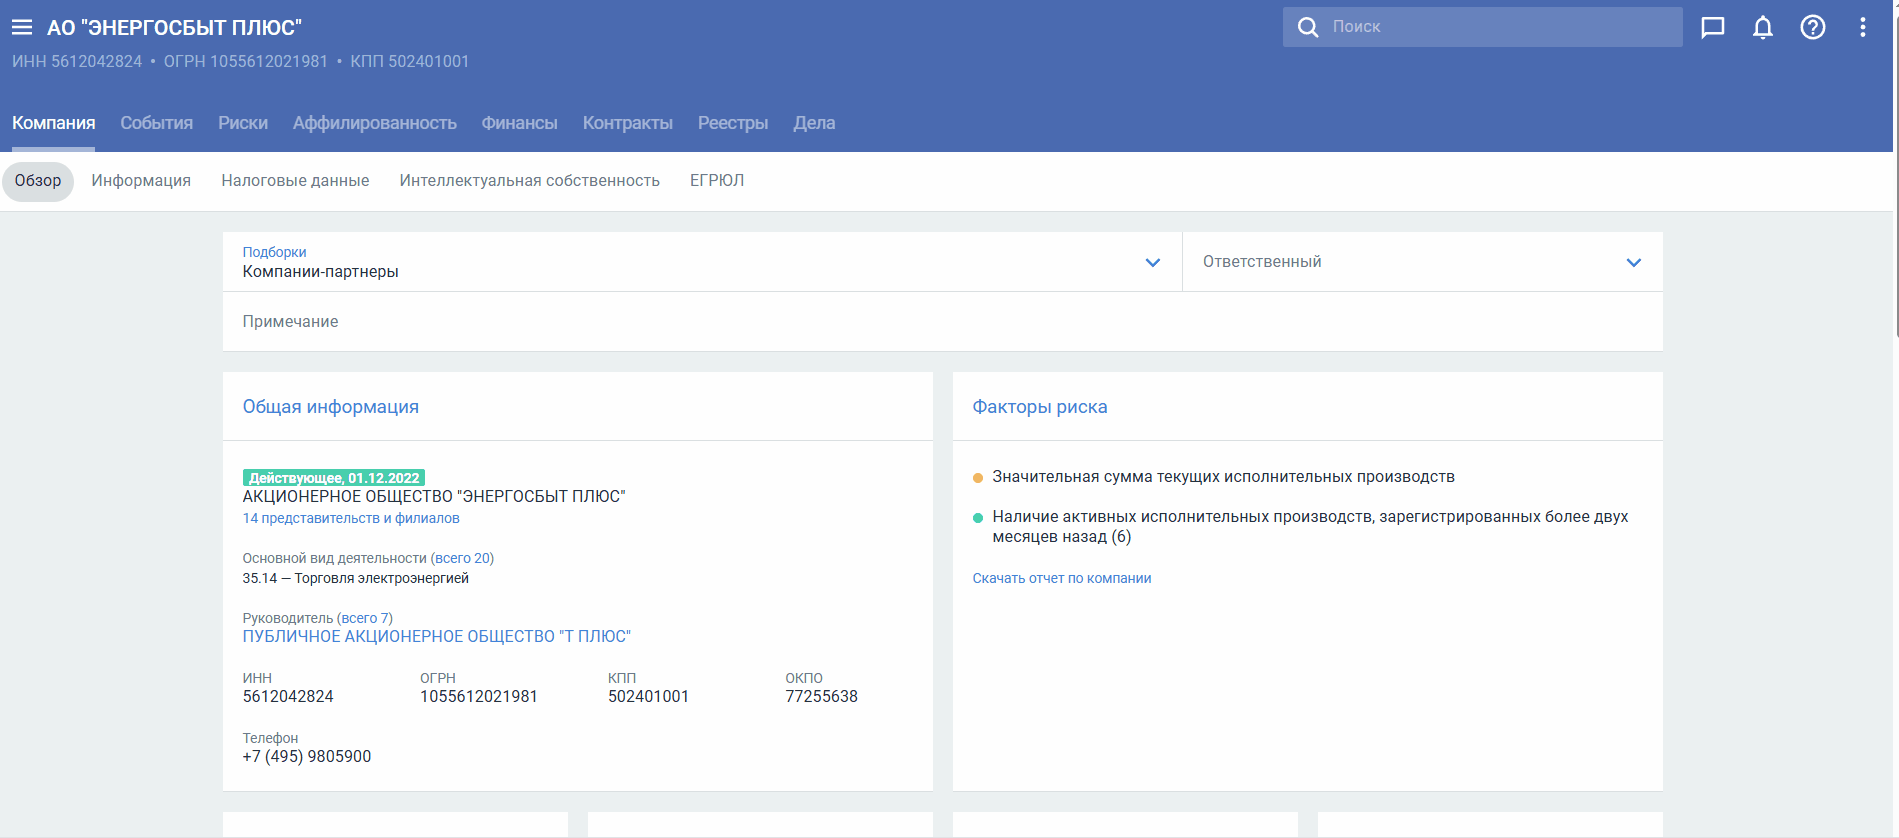Open the 14 представительств и филиалов link
The width and height of the screenshot is (1899, 838).
(x=351, y=518)
